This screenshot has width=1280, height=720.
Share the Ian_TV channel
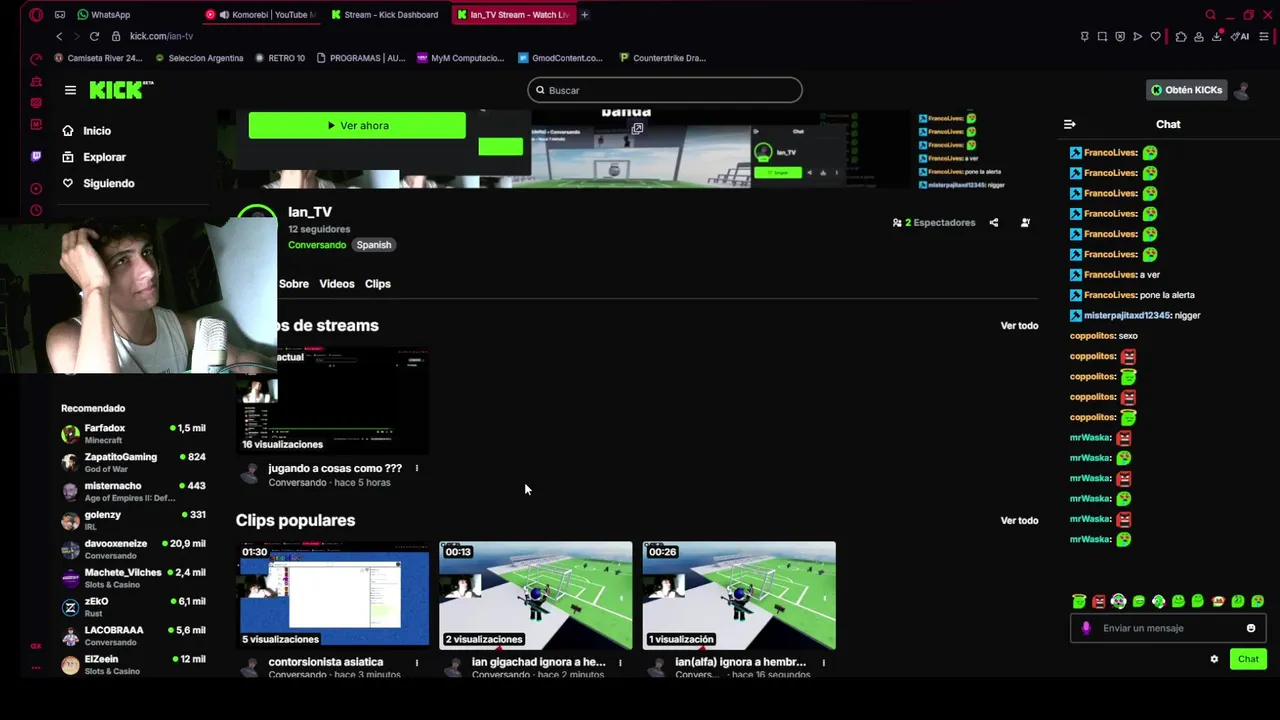[x=993, y=223]
